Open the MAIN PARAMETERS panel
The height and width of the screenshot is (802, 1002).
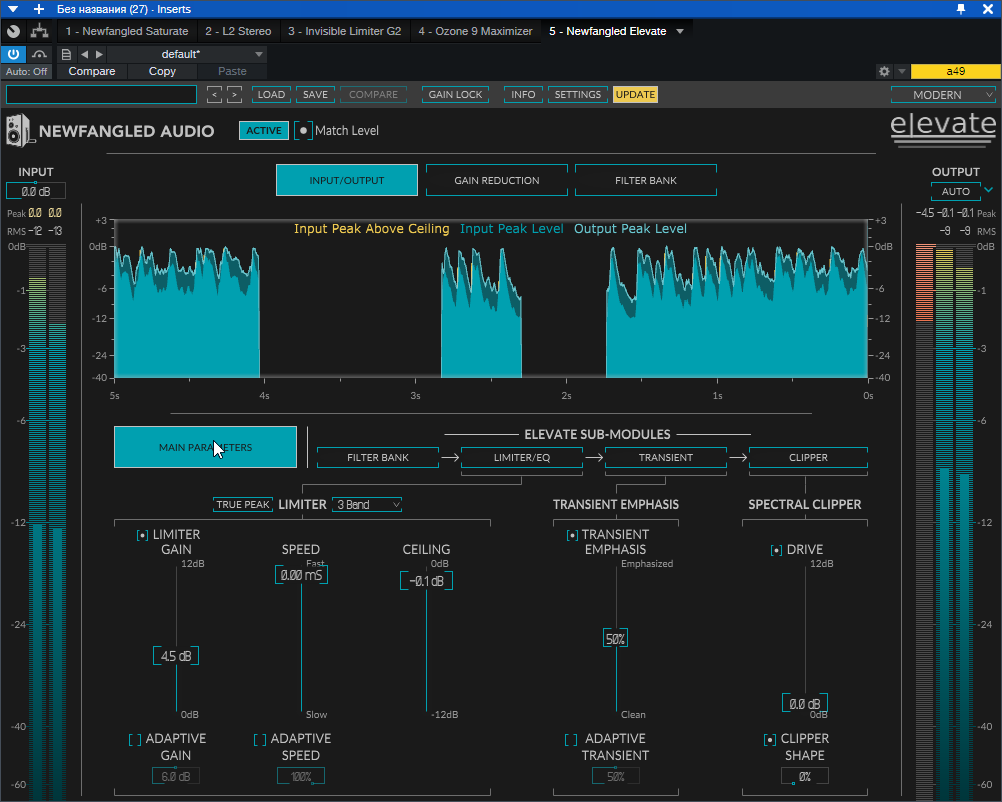click(205, 447)
